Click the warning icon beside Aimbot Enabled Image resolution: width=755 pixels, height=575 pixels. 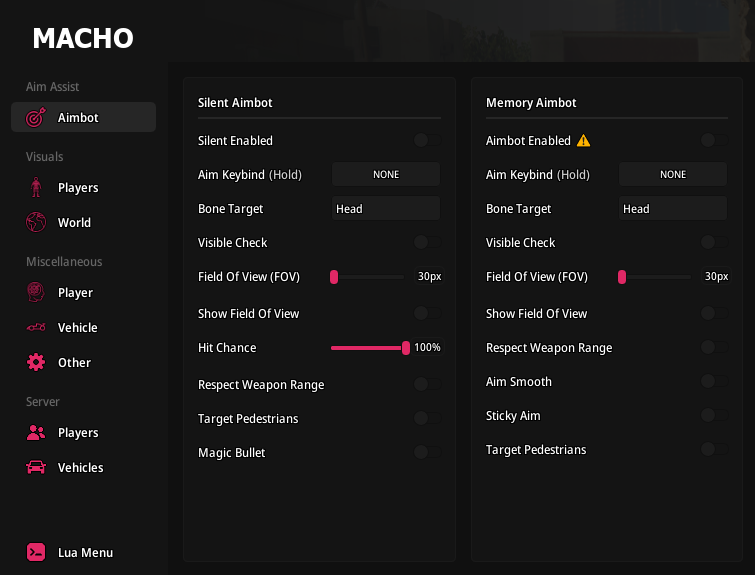tap(584, 141)
